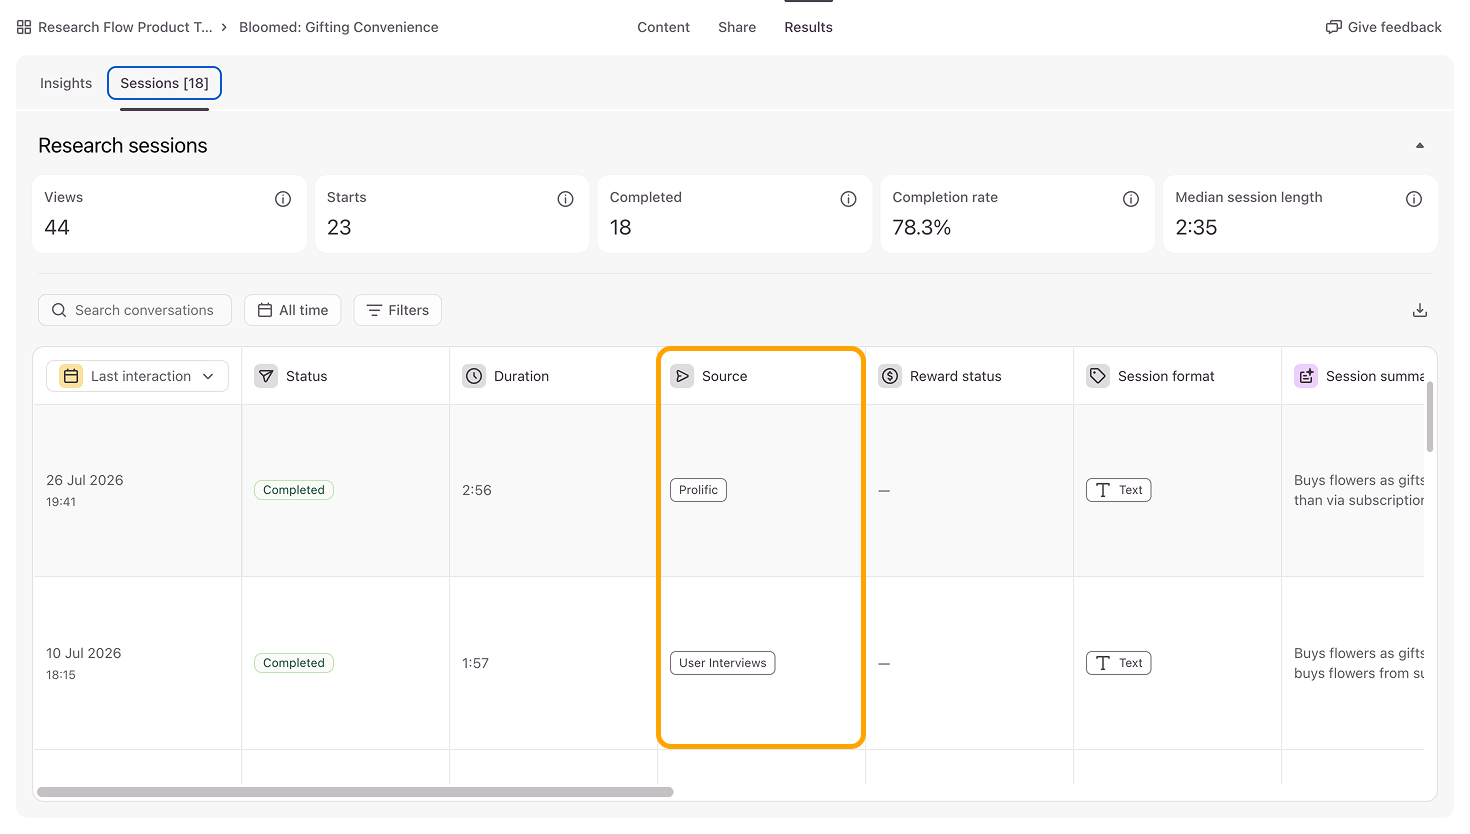Click the Give feedback chat icon
1470x834 pixels.
[x=1333, y=27]
